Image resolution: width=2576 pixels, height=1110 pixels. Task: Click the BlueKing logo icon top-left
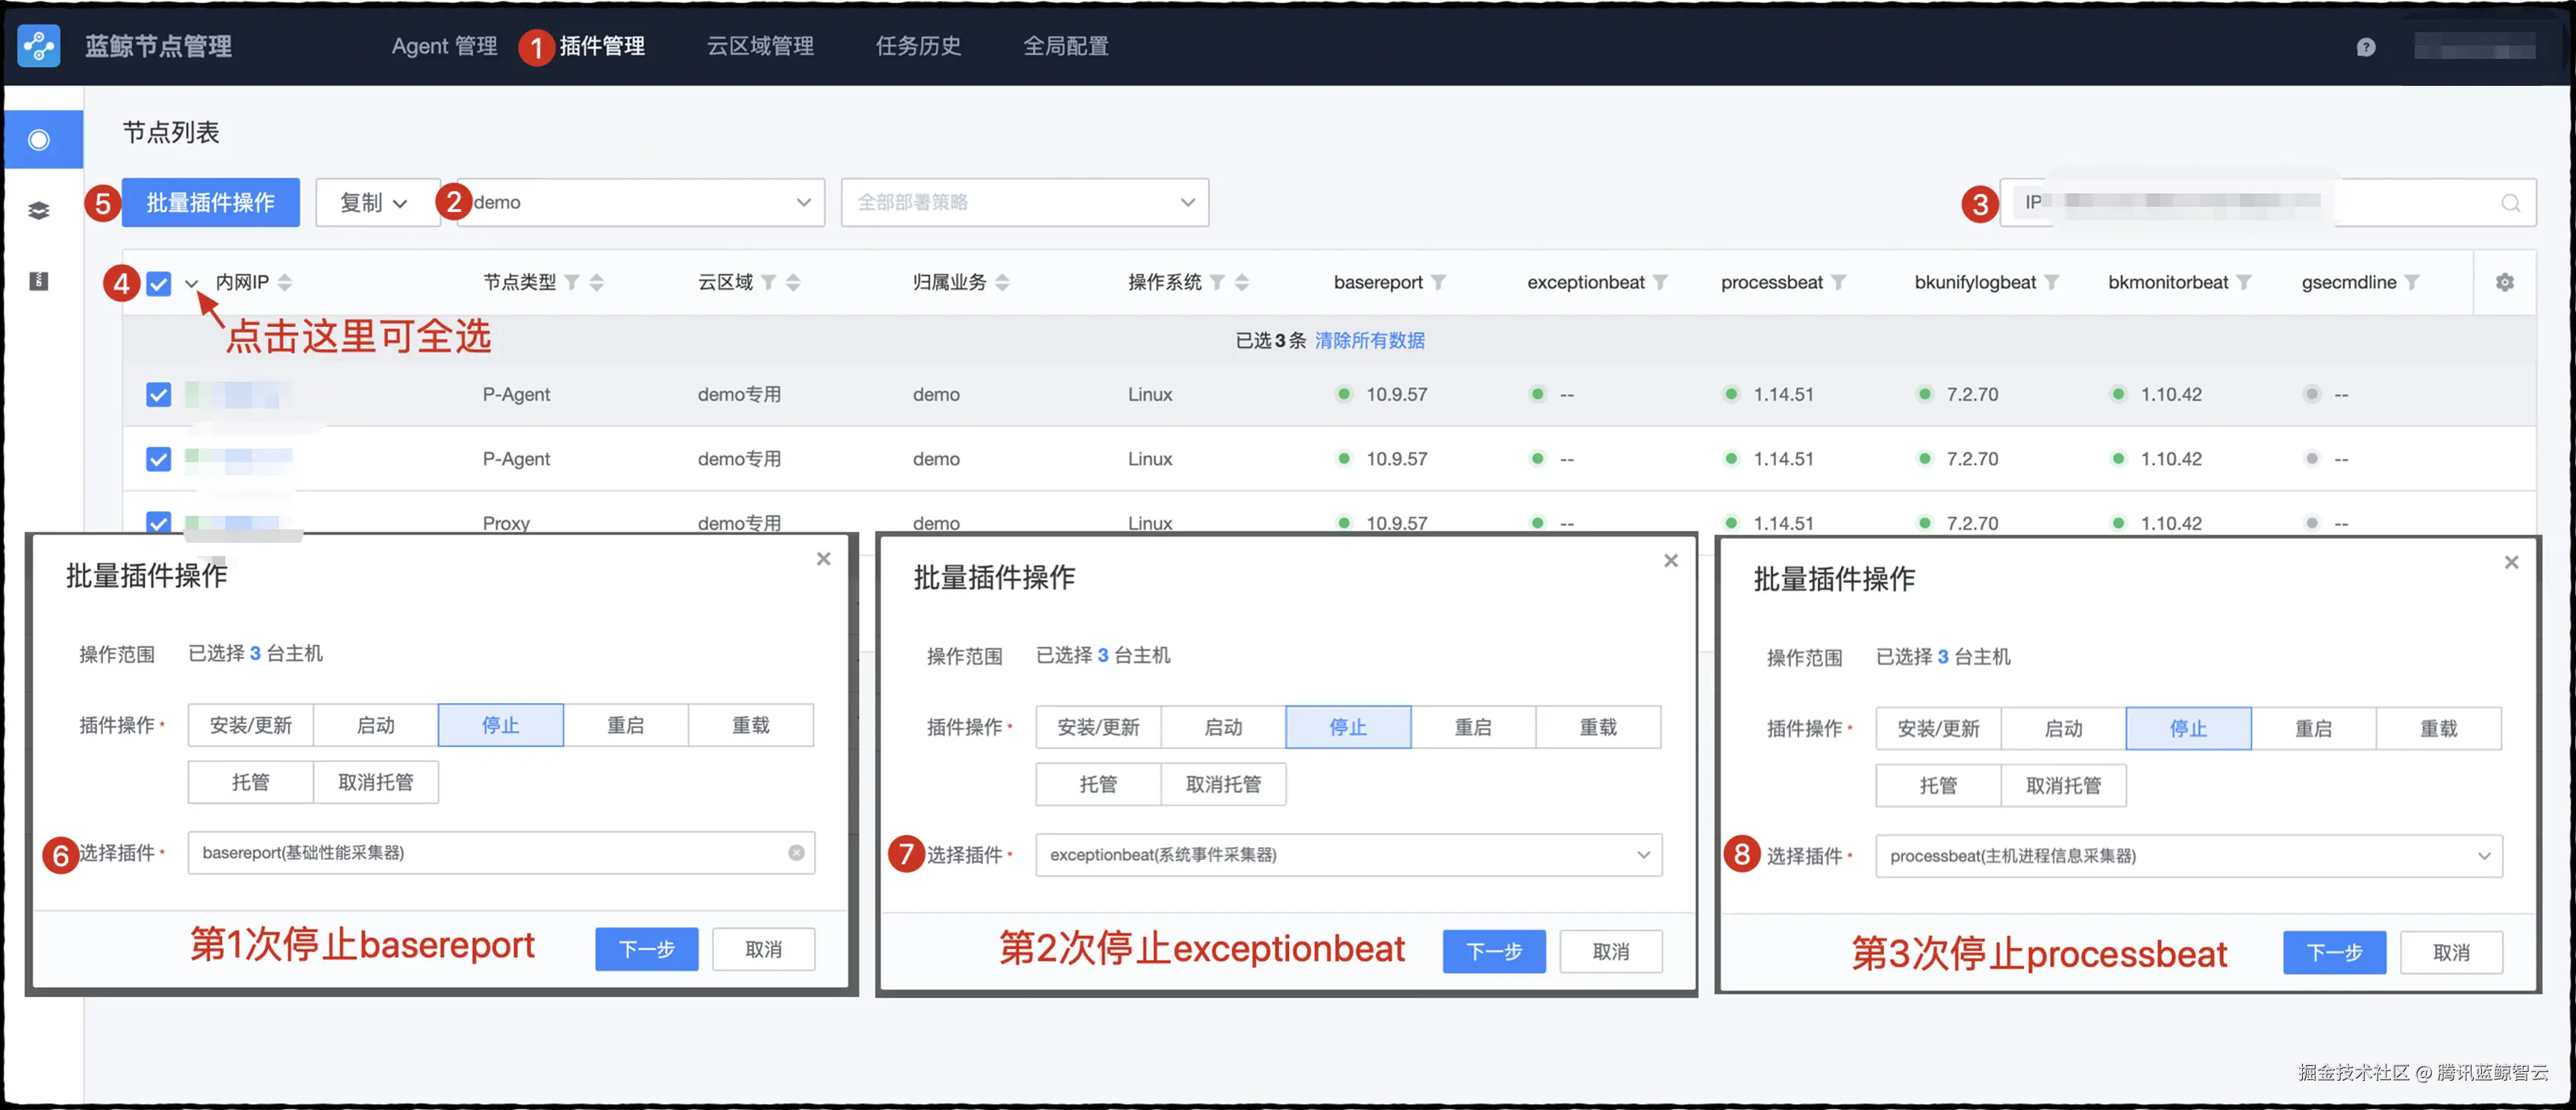point(38,46)
